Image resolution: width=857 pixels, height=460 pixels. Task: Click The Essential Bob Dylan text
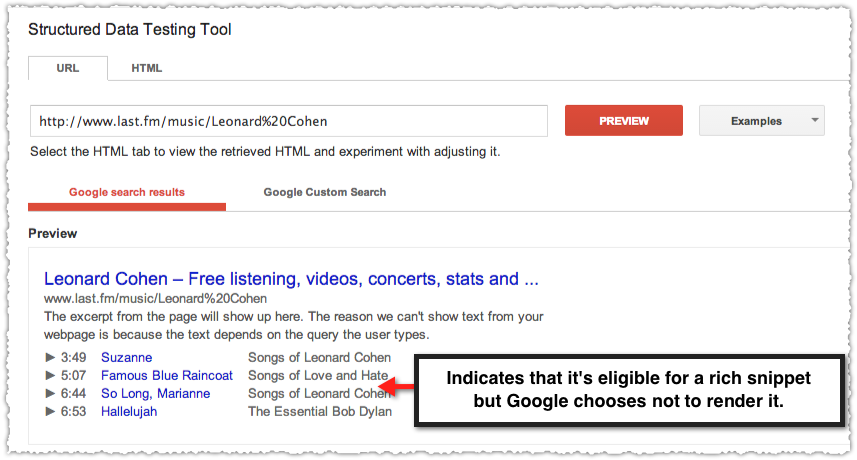pyautogui.click(x=320, y=411)
